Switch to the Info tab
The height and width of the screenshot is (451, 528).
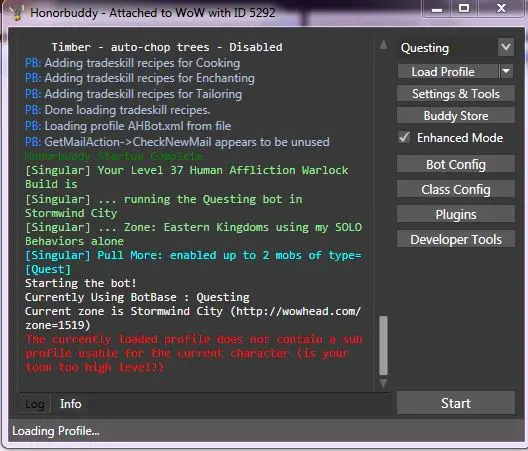click(x=70, y=404)
